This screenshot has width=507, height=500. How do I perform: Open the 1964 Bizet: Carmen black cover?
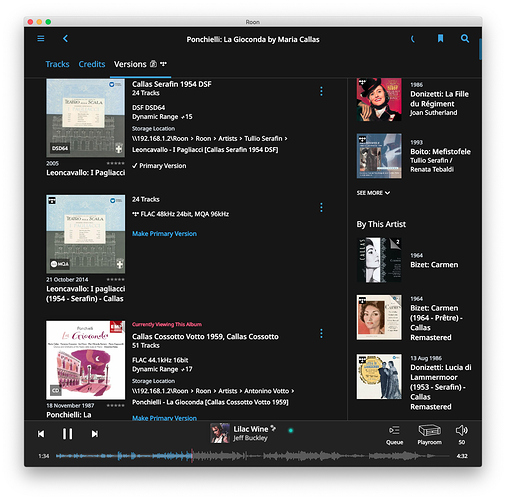pos(379,260)
